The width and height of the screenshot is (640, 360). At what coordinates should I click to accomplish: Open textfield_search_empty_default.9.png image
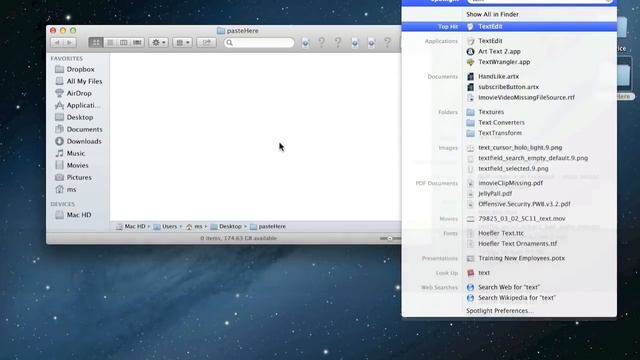click(533, 158)
